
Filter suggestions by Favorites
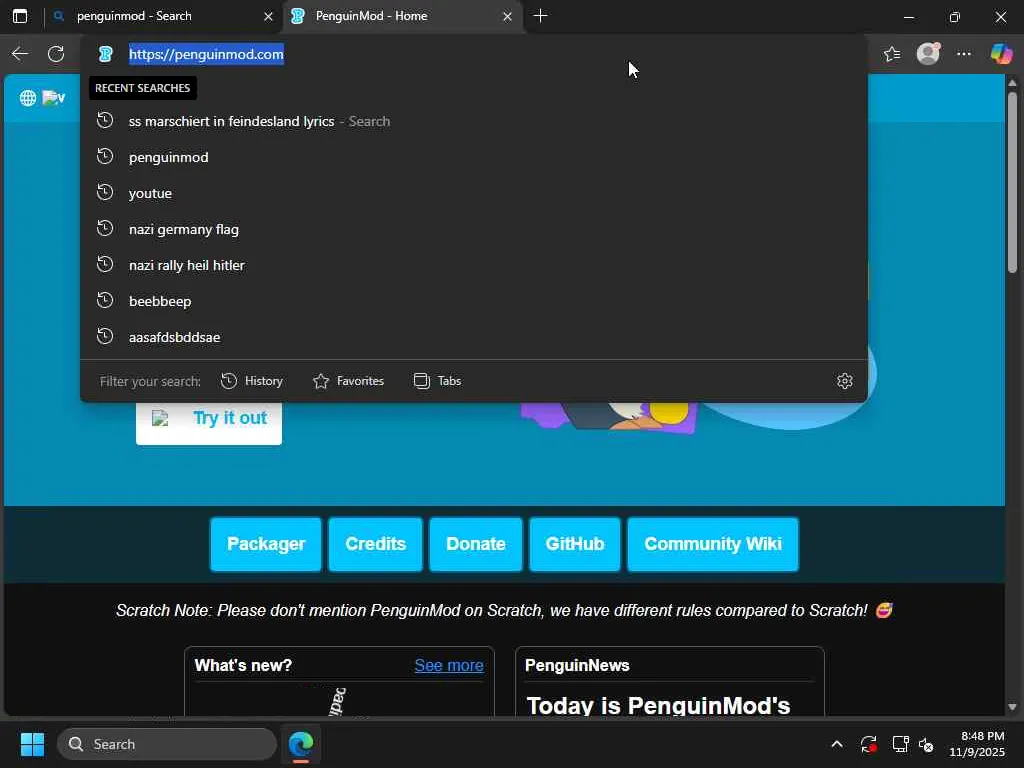point(349,381)
